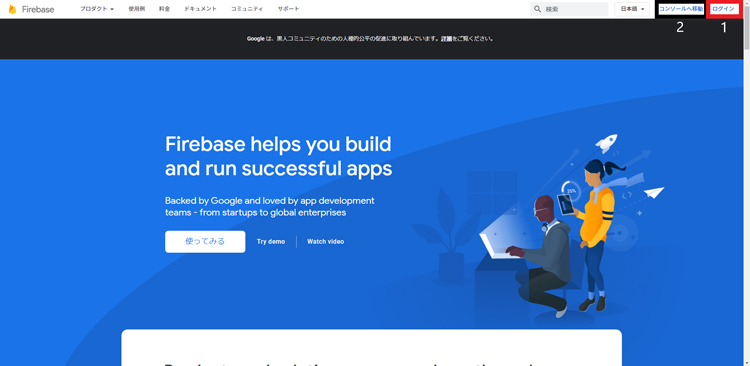Open the 使用例 menu item
Screen dimensions: 750x366
click(137, 9)
